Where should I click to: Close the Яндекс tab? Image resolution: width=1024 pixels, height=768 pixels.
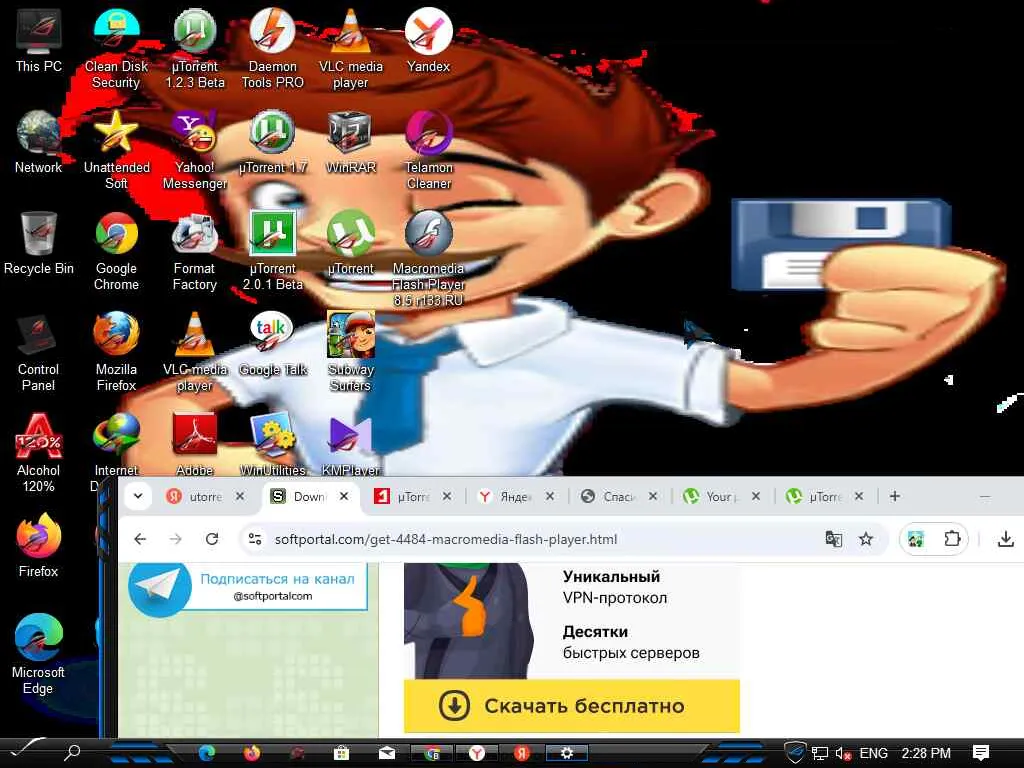550,496
